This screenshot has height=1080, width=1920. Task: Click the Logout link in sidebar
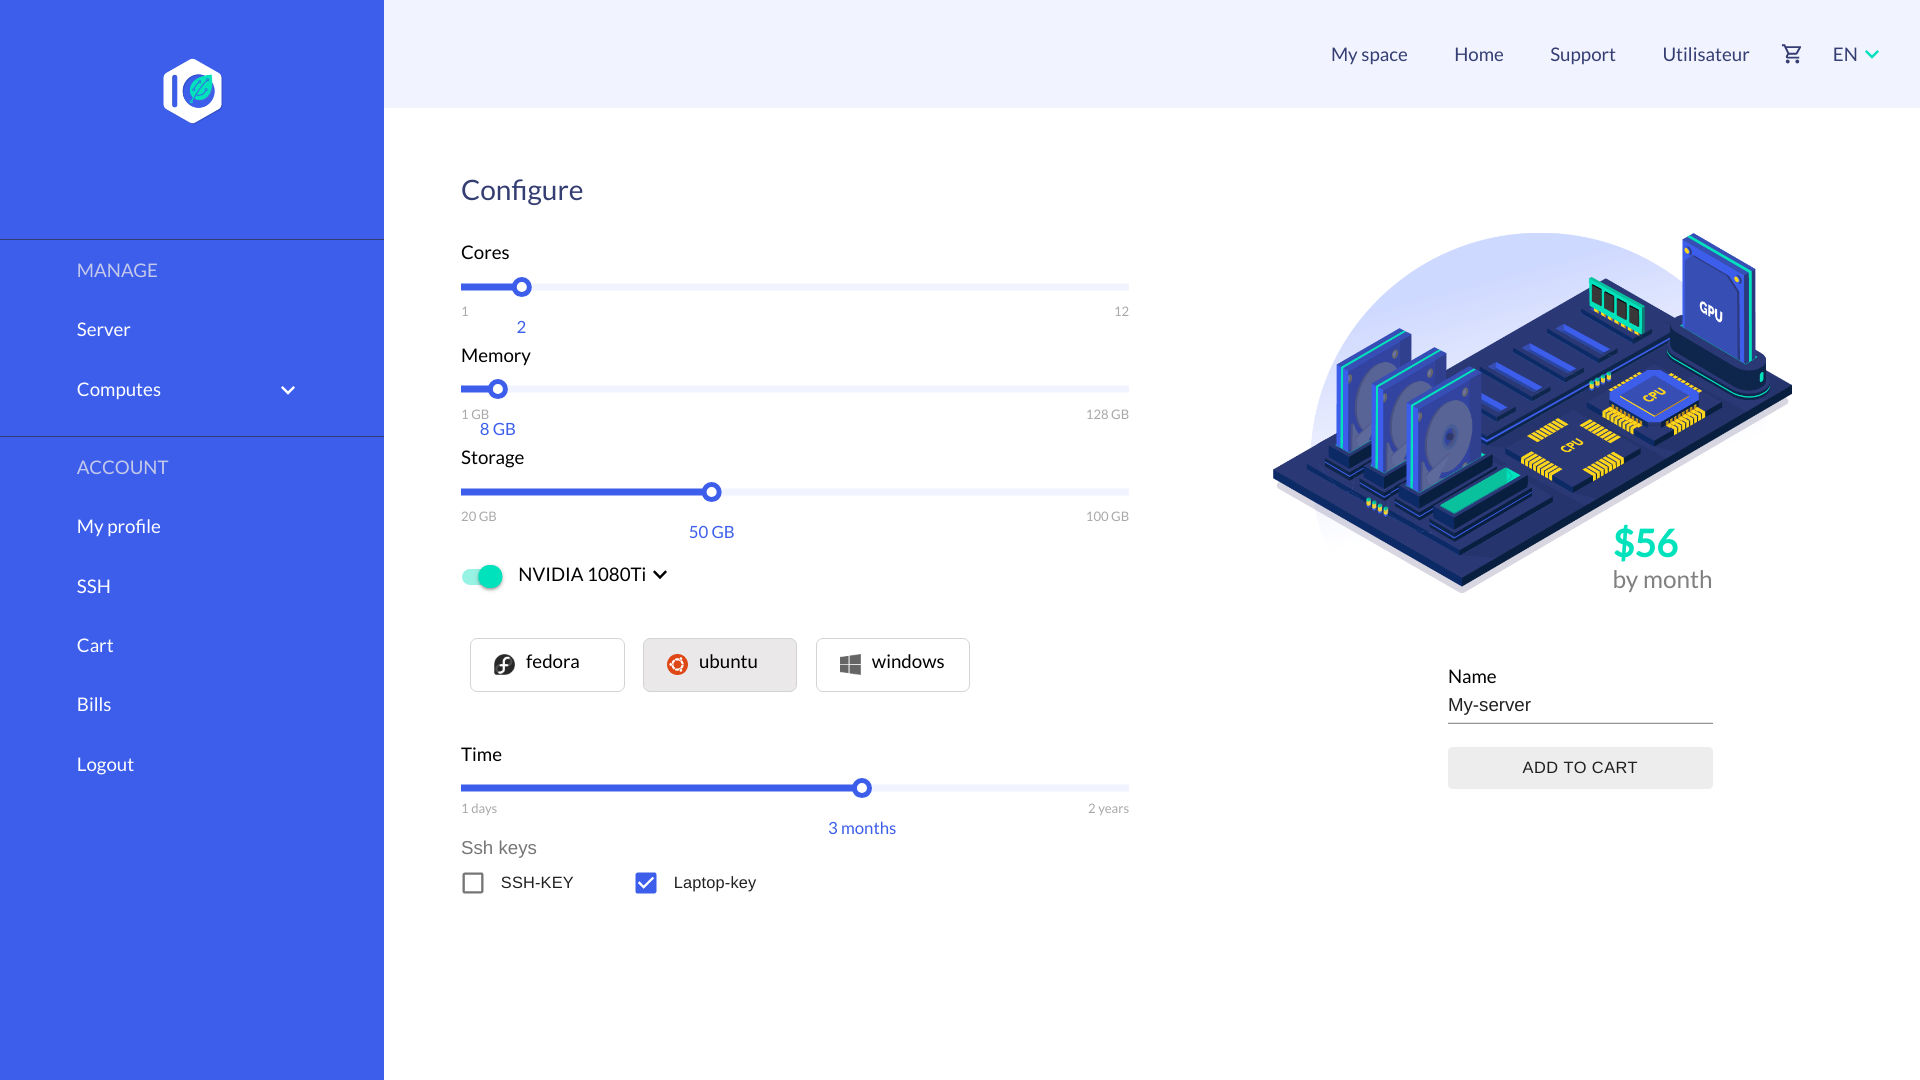(x=105, y=765)
